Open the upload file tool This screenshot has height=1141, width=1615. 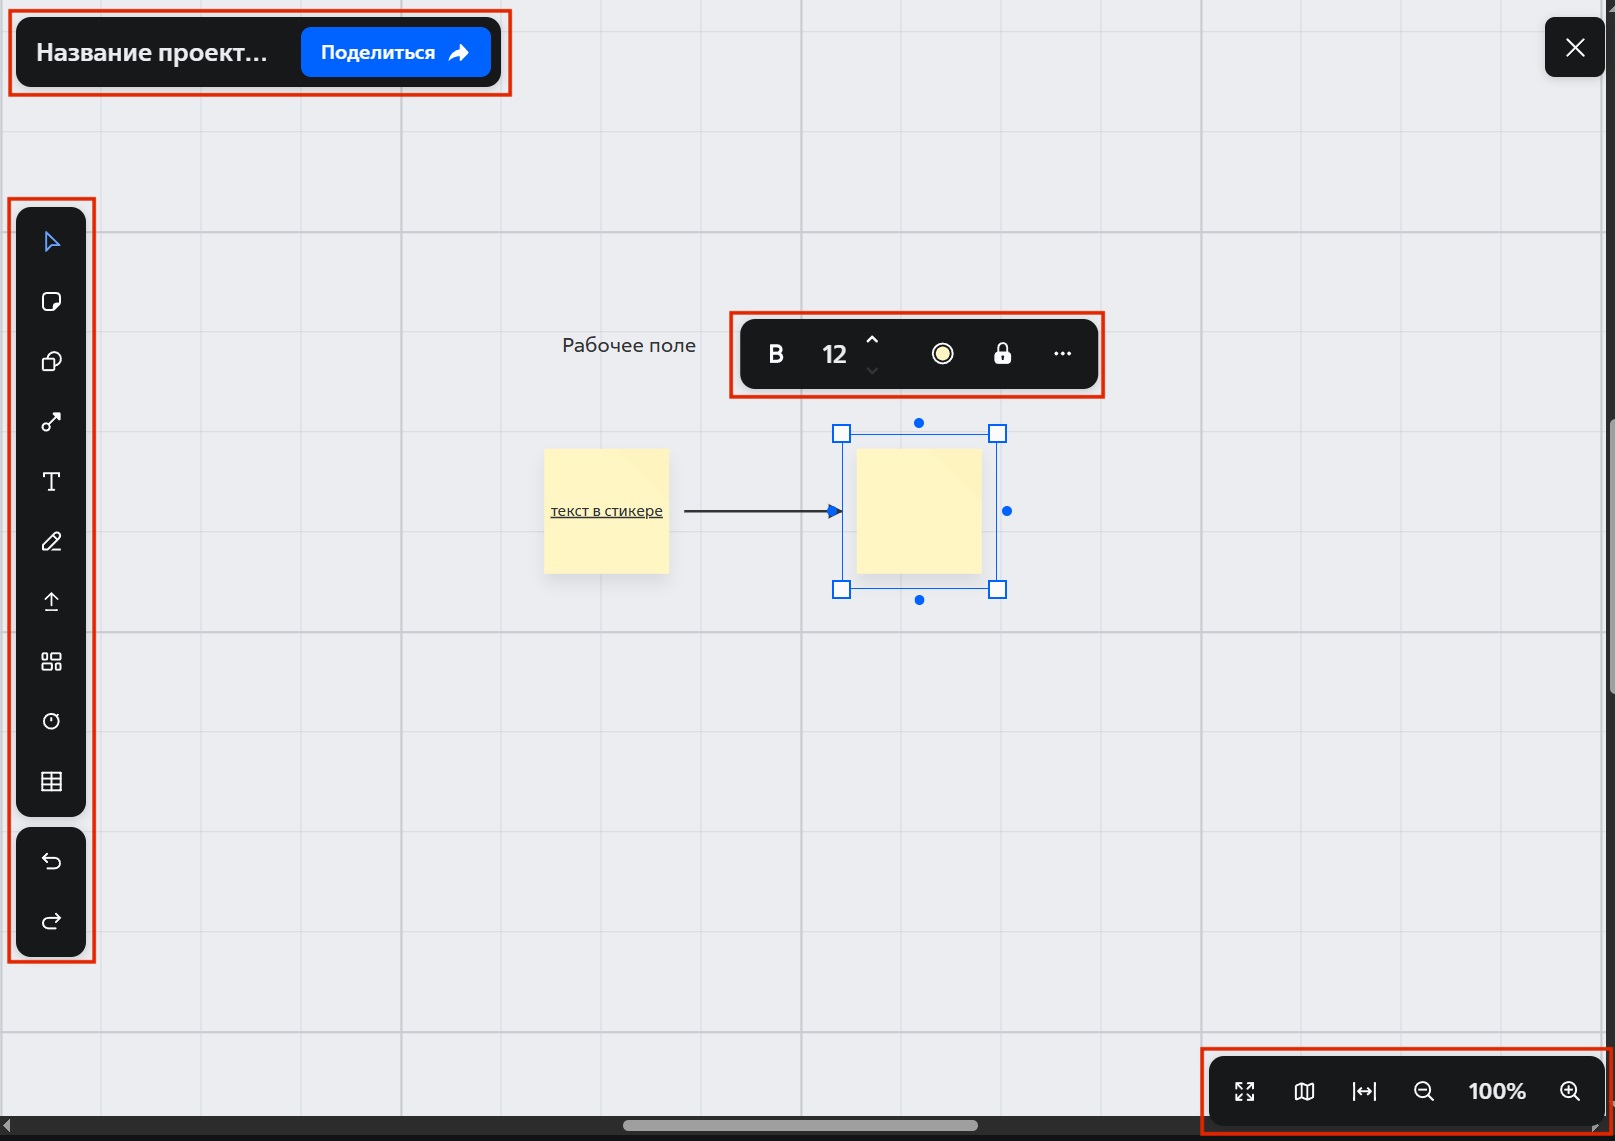pos(52,602)
